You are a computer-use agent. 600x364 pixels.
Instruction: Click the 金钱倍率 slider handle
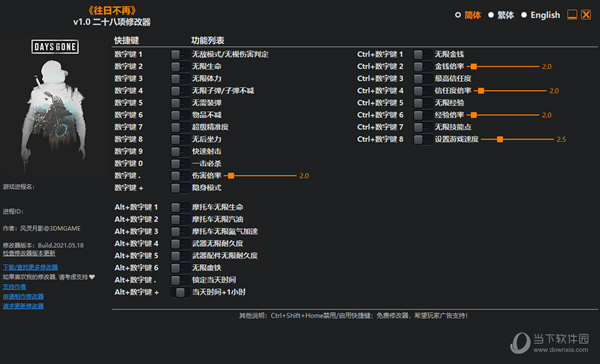pyautogui.click(x=474, y=67)
